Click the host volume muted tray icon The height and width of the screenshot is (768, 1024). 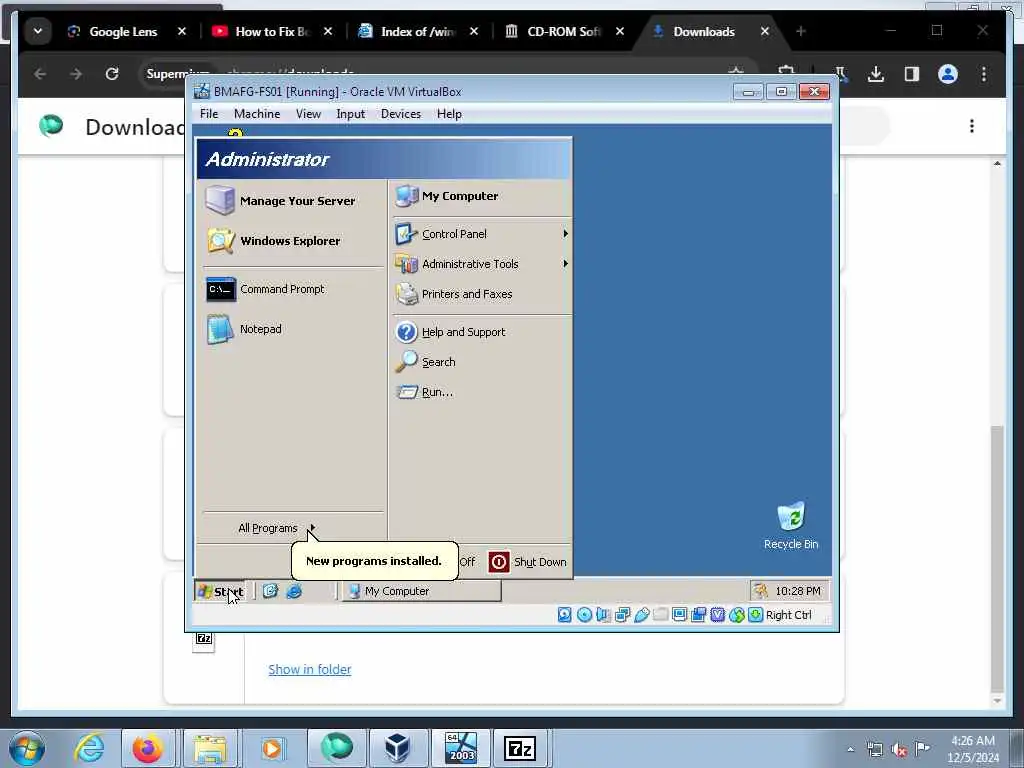pyautogui.click(x=899, y=750)
